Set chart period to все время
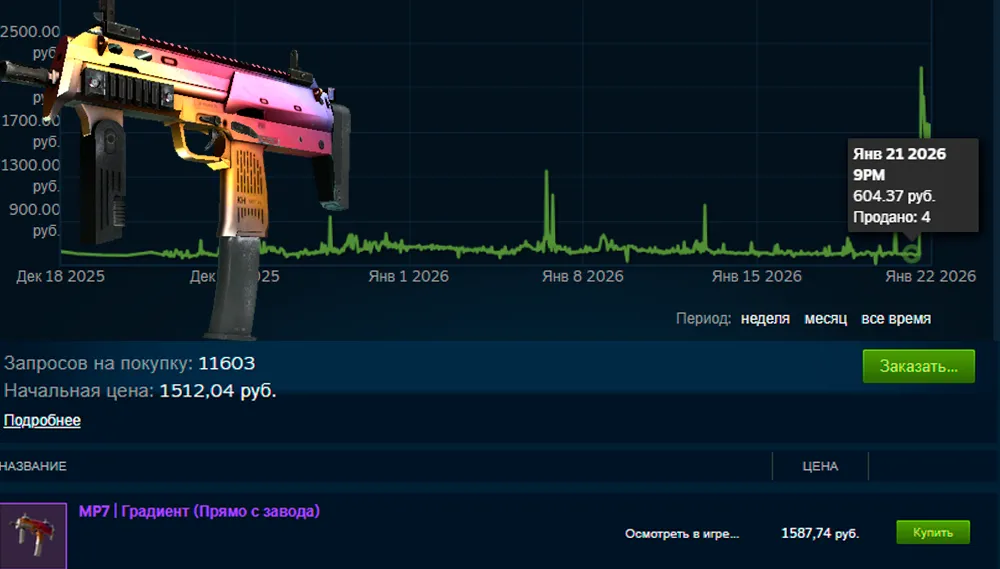Image resolution: width=1000 pixels, height=569 pixels. pos(896,318)
